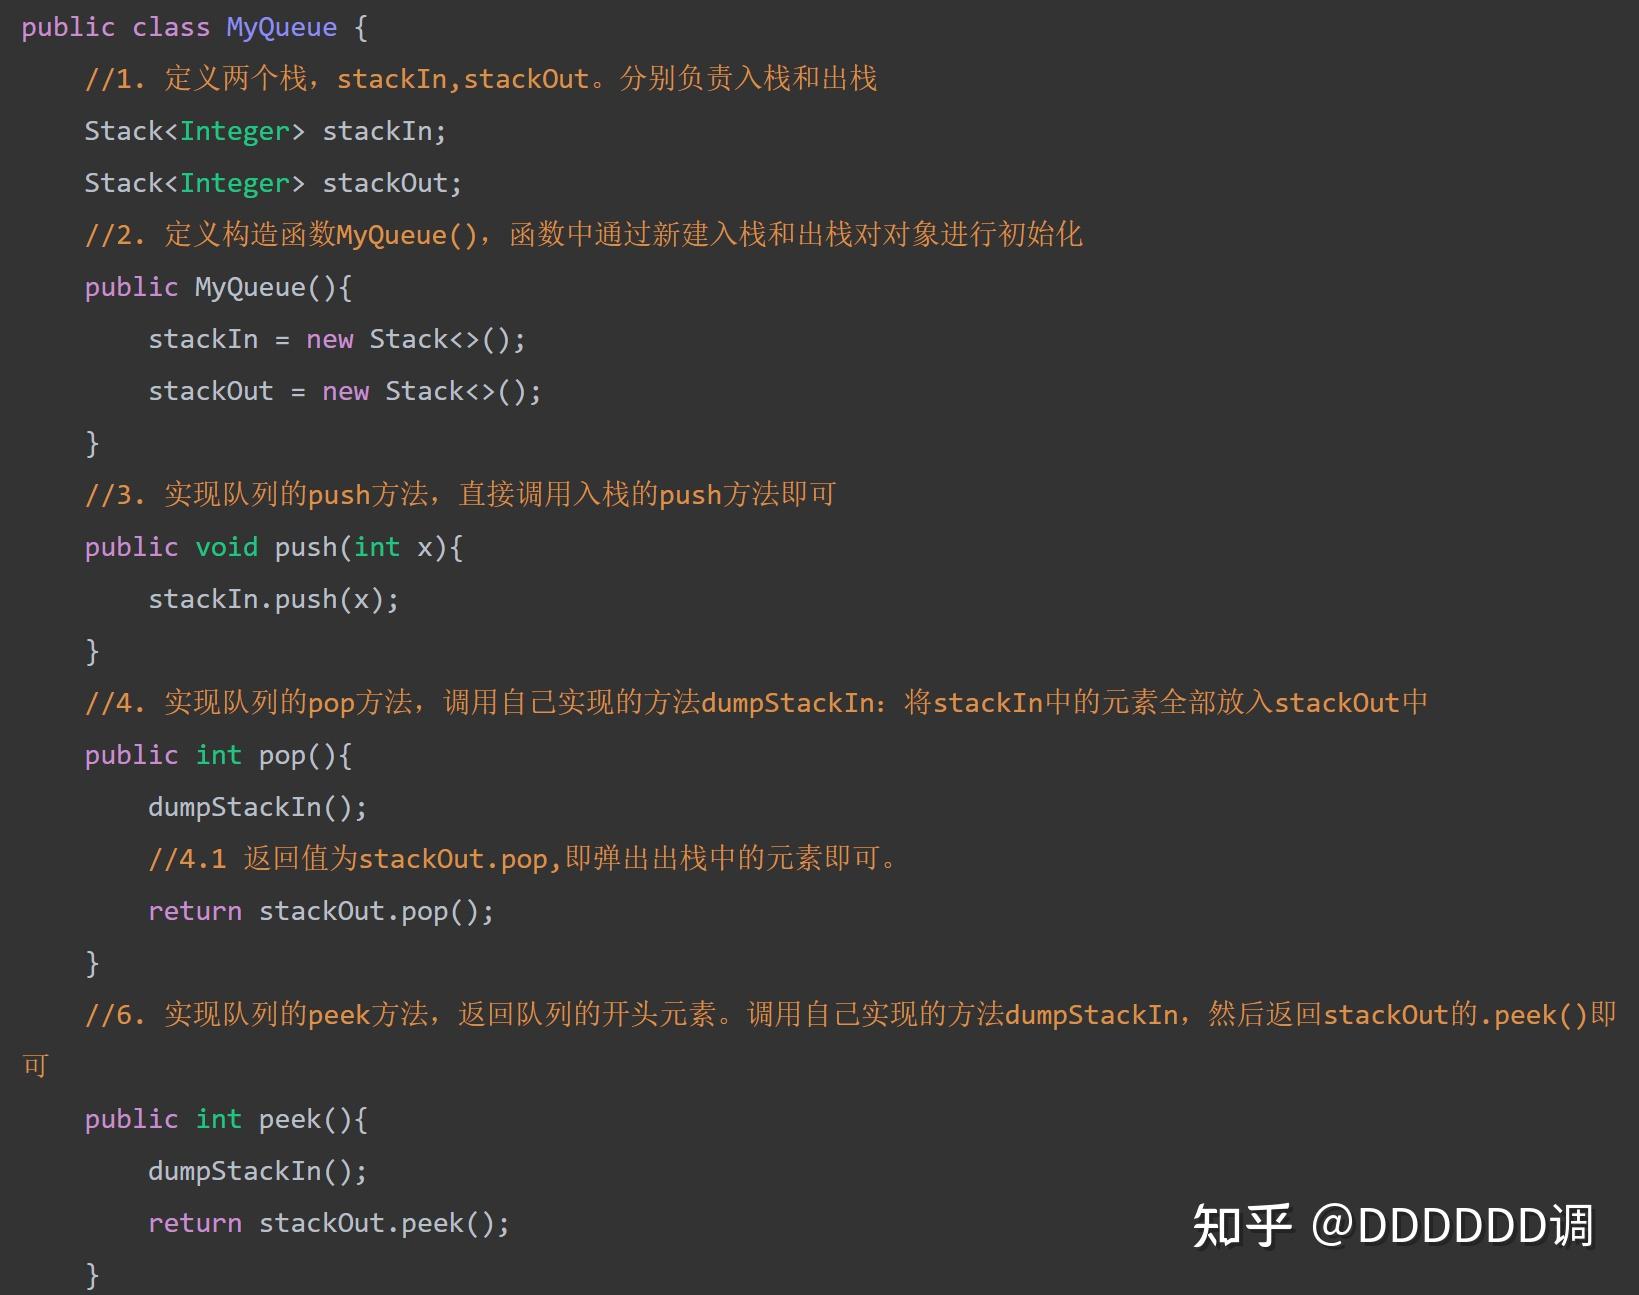
Task: Click the stackIn = new Stack<>() line
Action: coord(337,339)
